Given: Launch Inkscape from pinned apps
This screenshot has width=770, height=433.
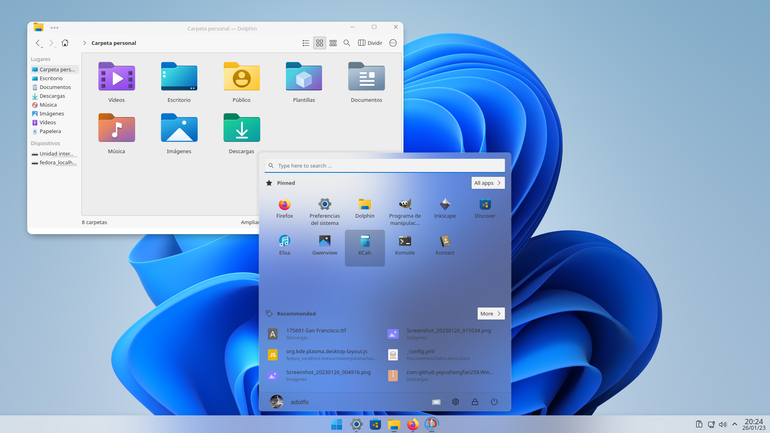Looking at the screenshot, I should [x=445, y=209].
